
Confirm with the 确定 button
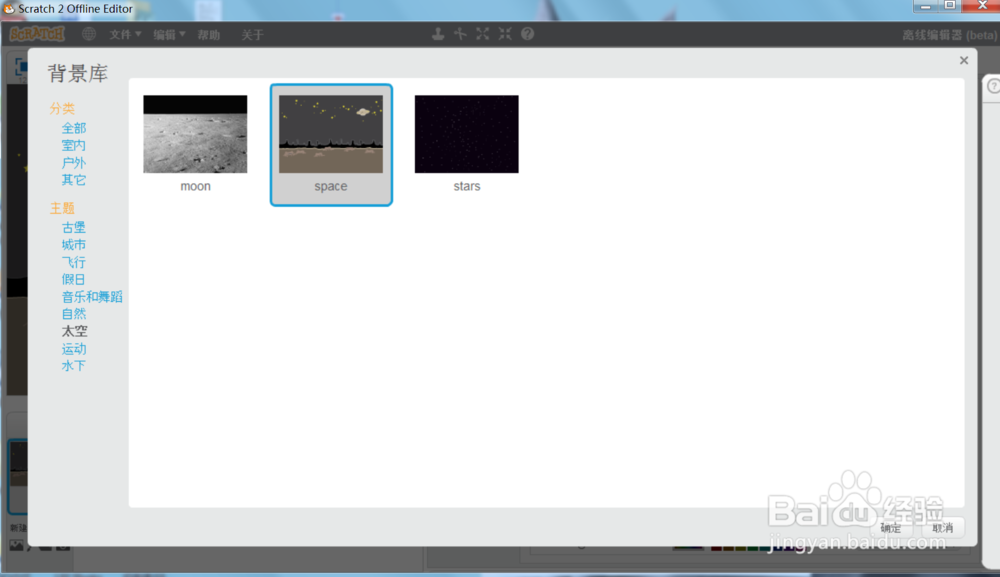[890, 527]
